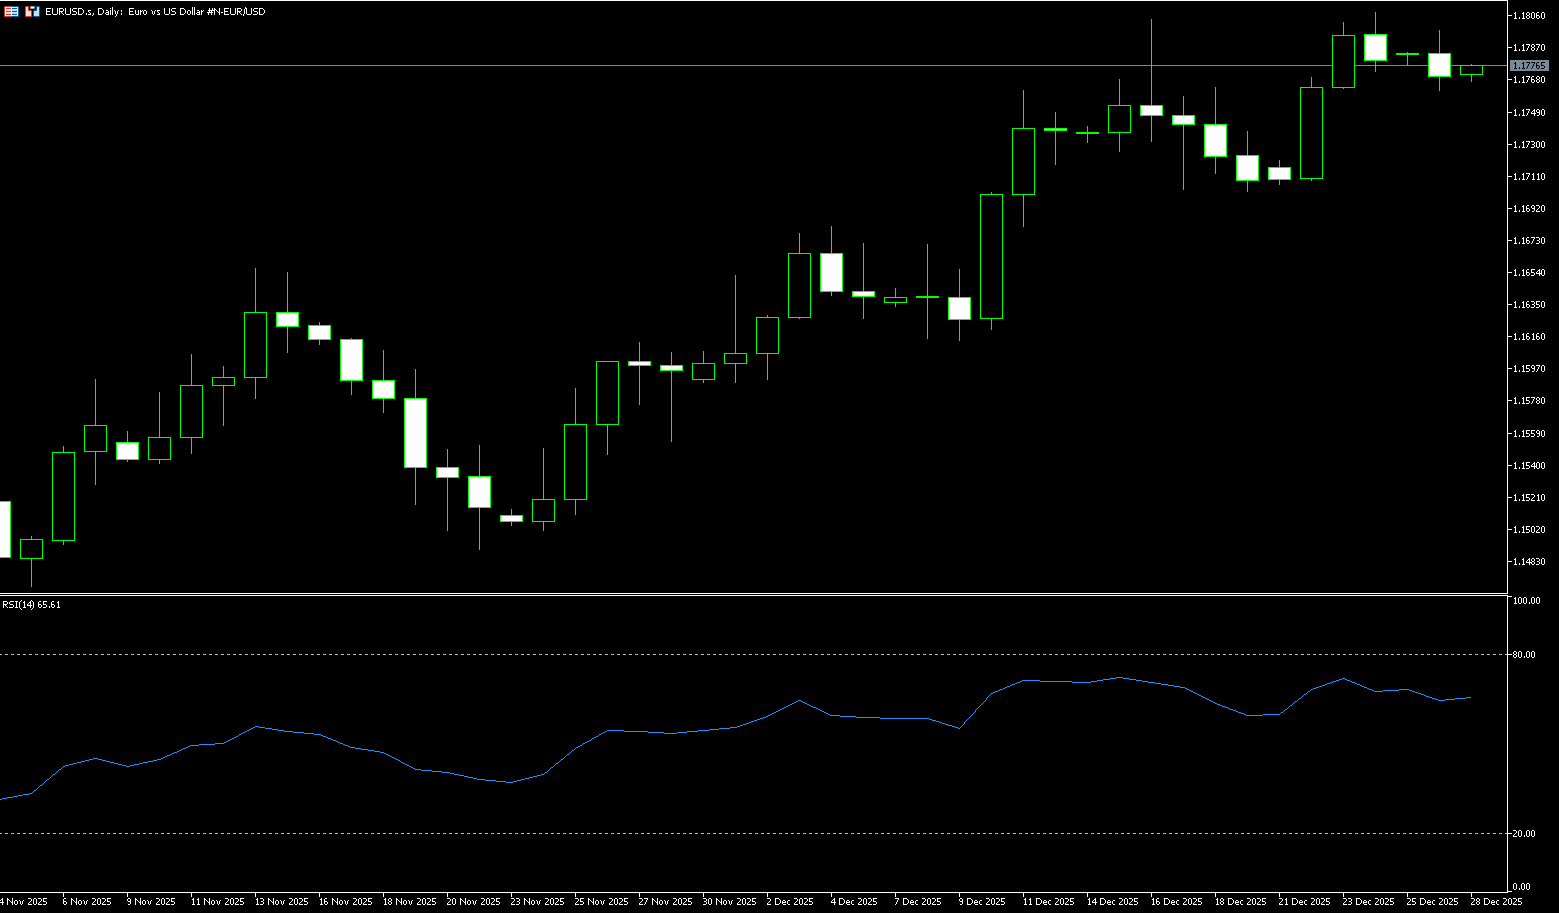Click the 13 Nov 2025 date label
The width and height of the screenshot is (1559, 913).
(281, 902)
